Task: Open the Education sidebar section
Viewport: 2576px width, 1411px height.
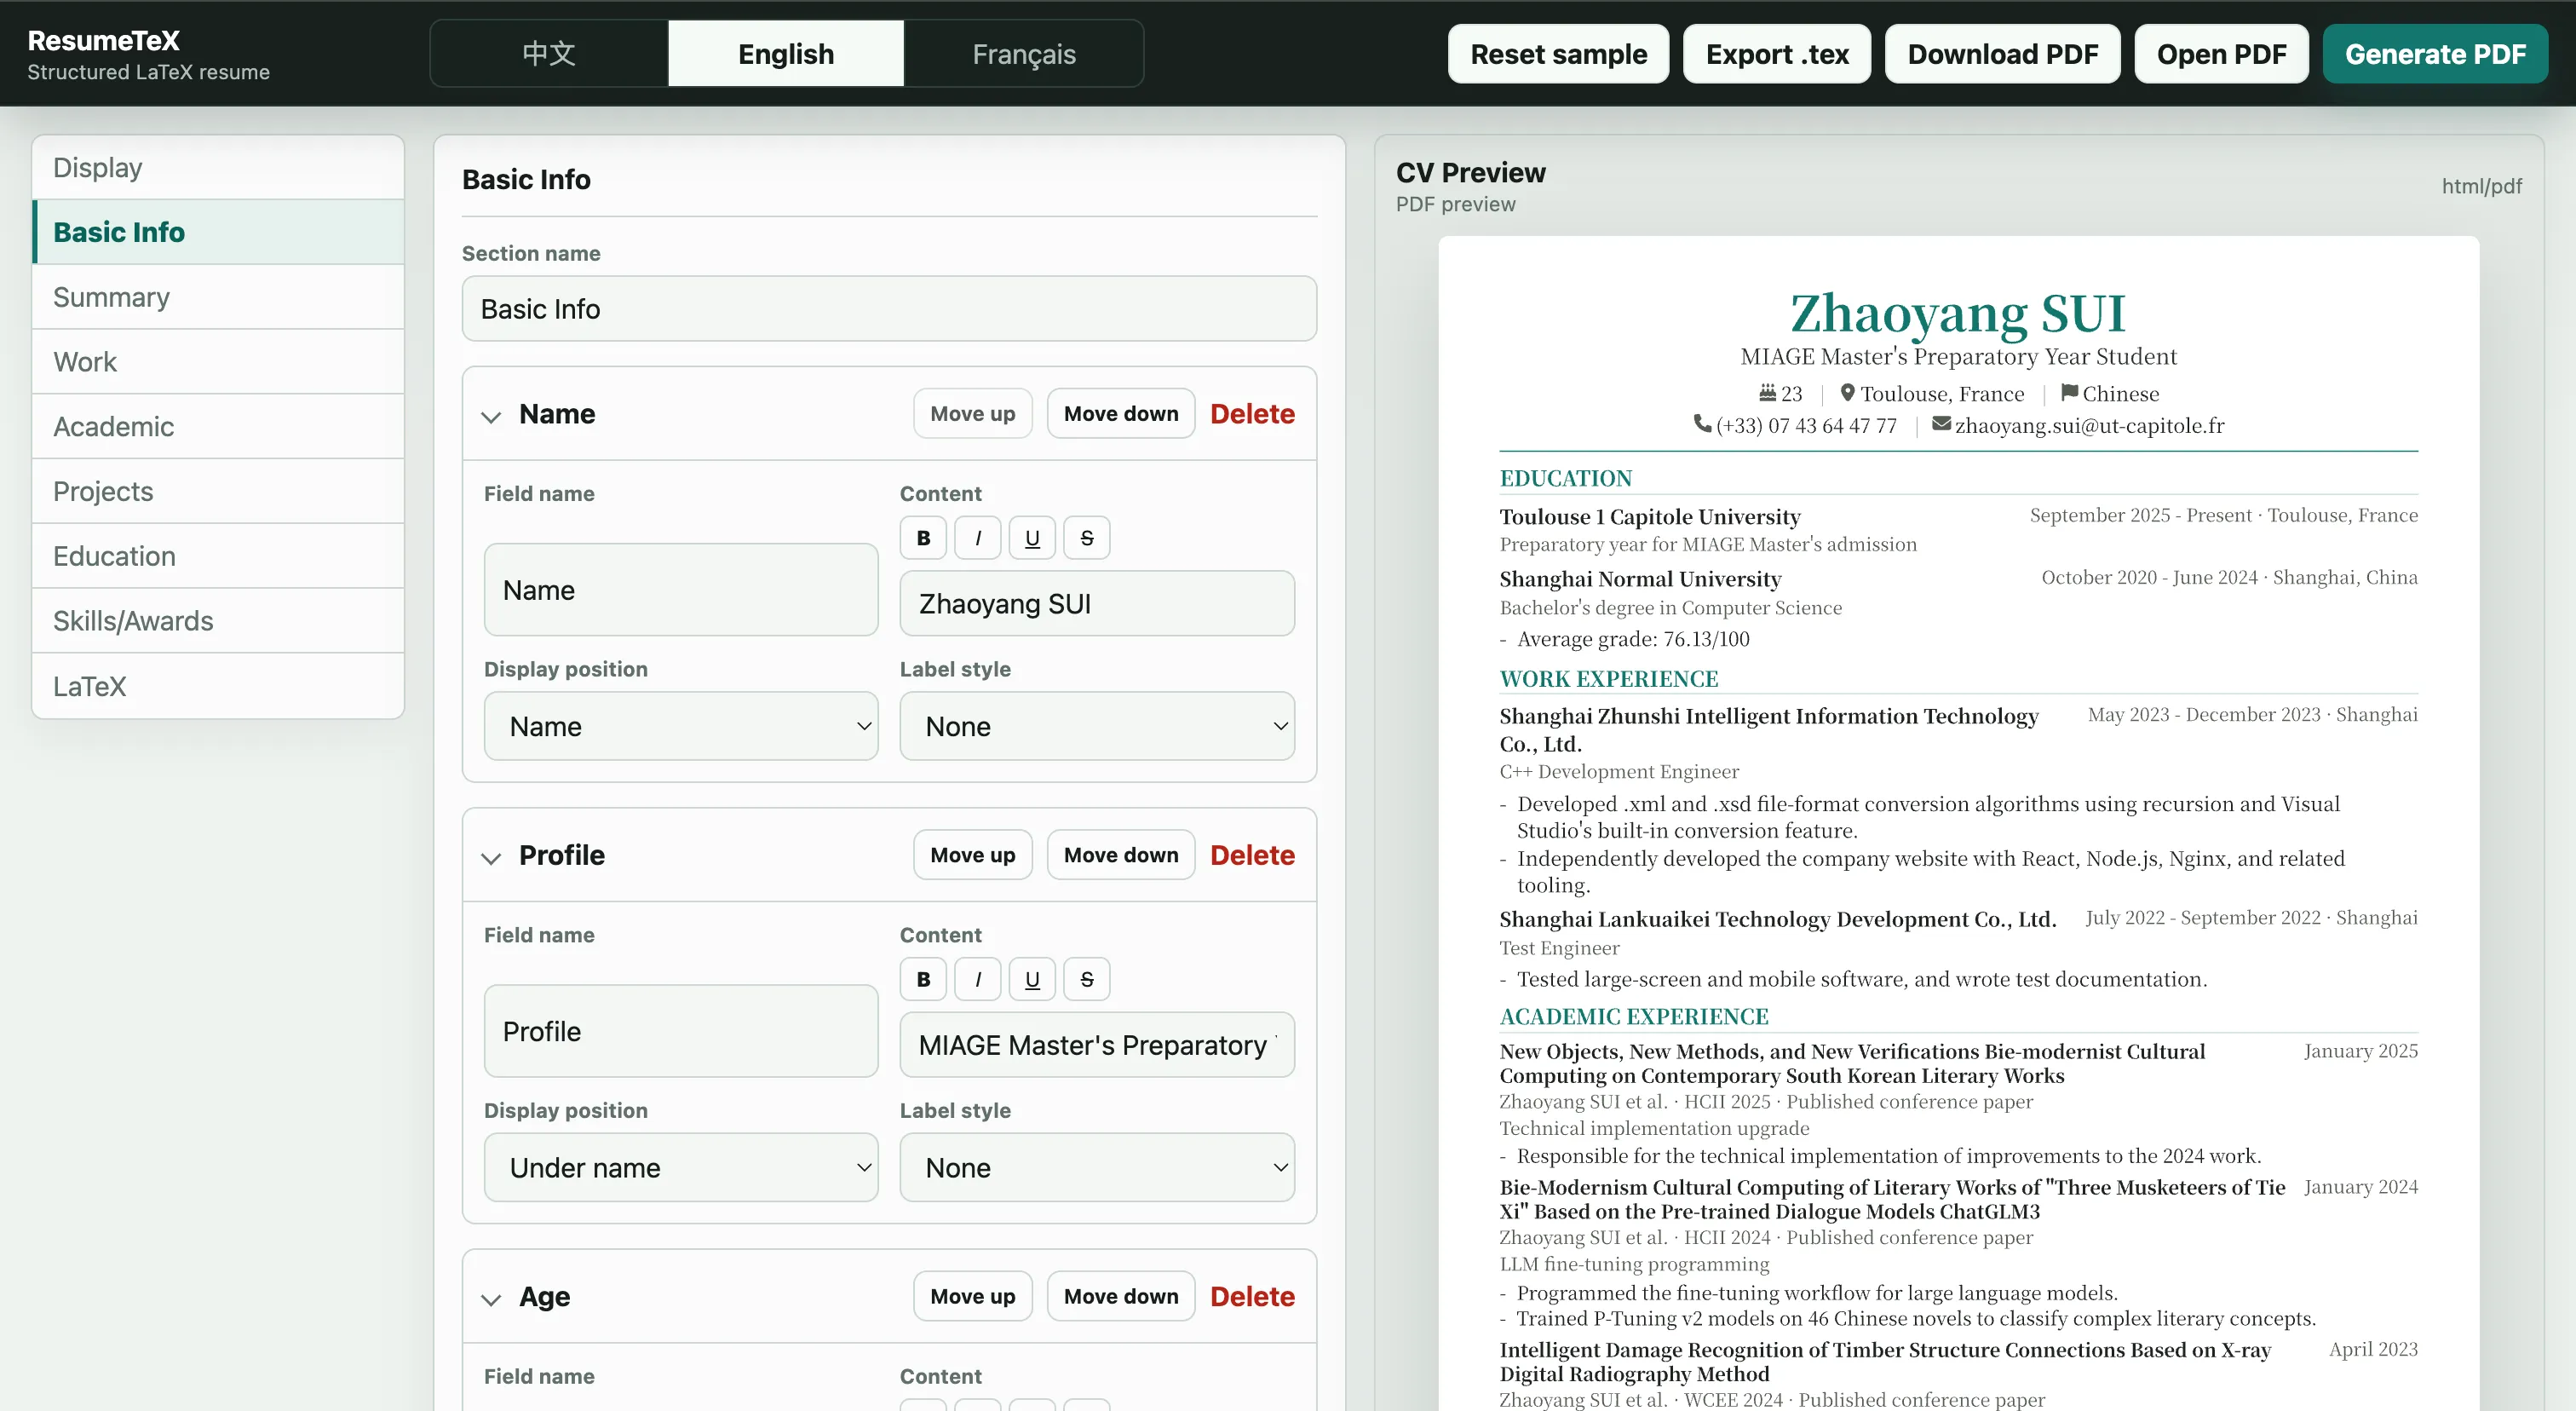Action: [x=218, y=556]
